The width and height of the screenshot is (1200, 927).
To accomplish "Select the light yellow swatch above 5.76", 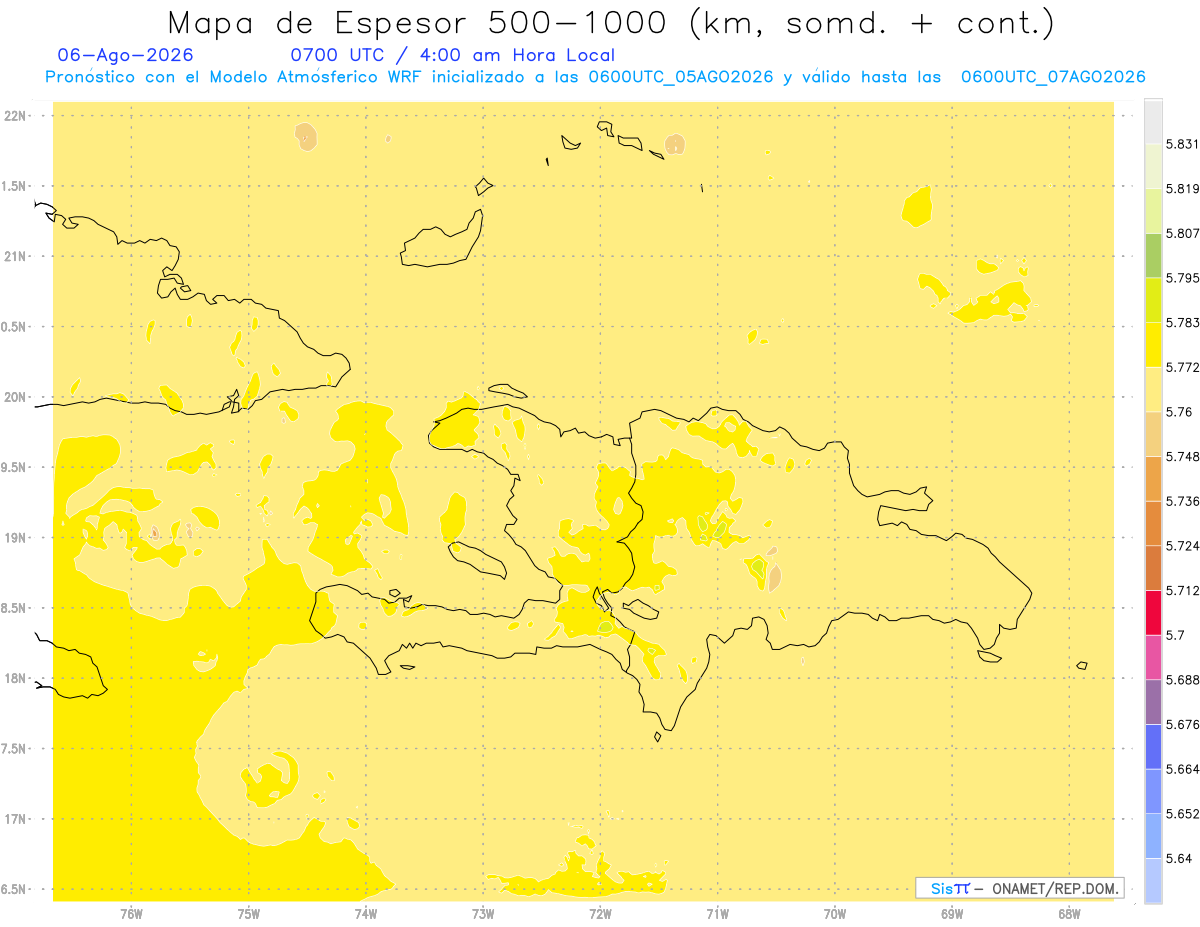I will tap(1154, 389).
